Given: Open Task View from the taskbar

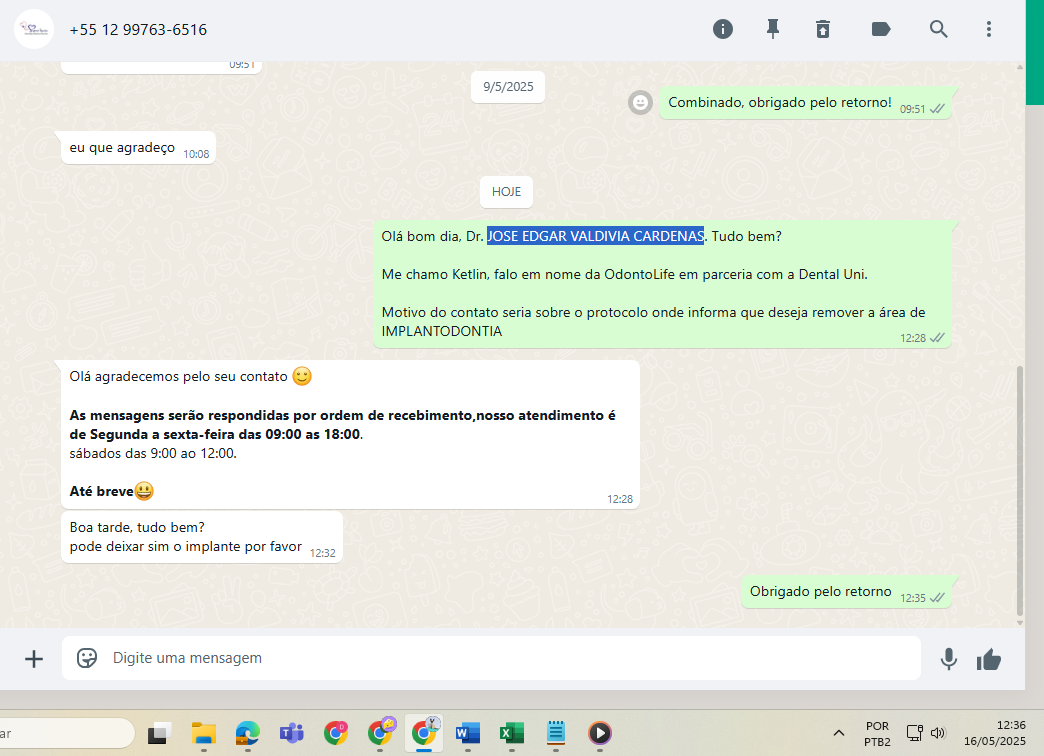Looking at the screenshot, I should 159,733.
